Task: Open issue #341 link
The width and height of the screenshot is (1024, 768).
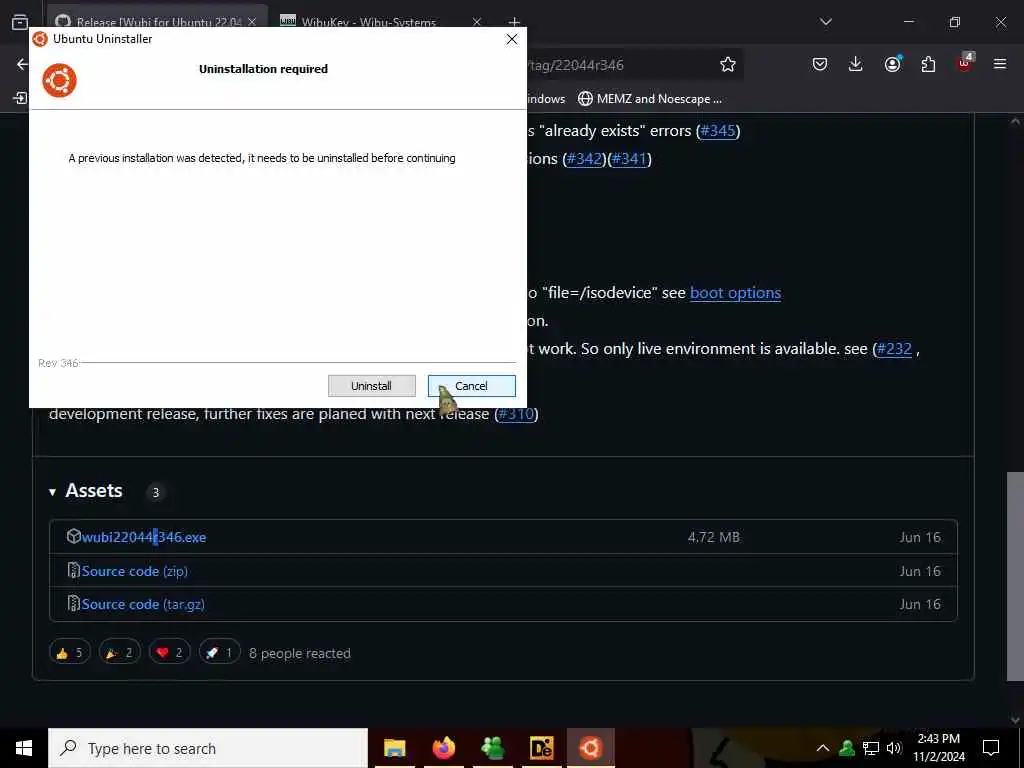Action: pos(629,159)
